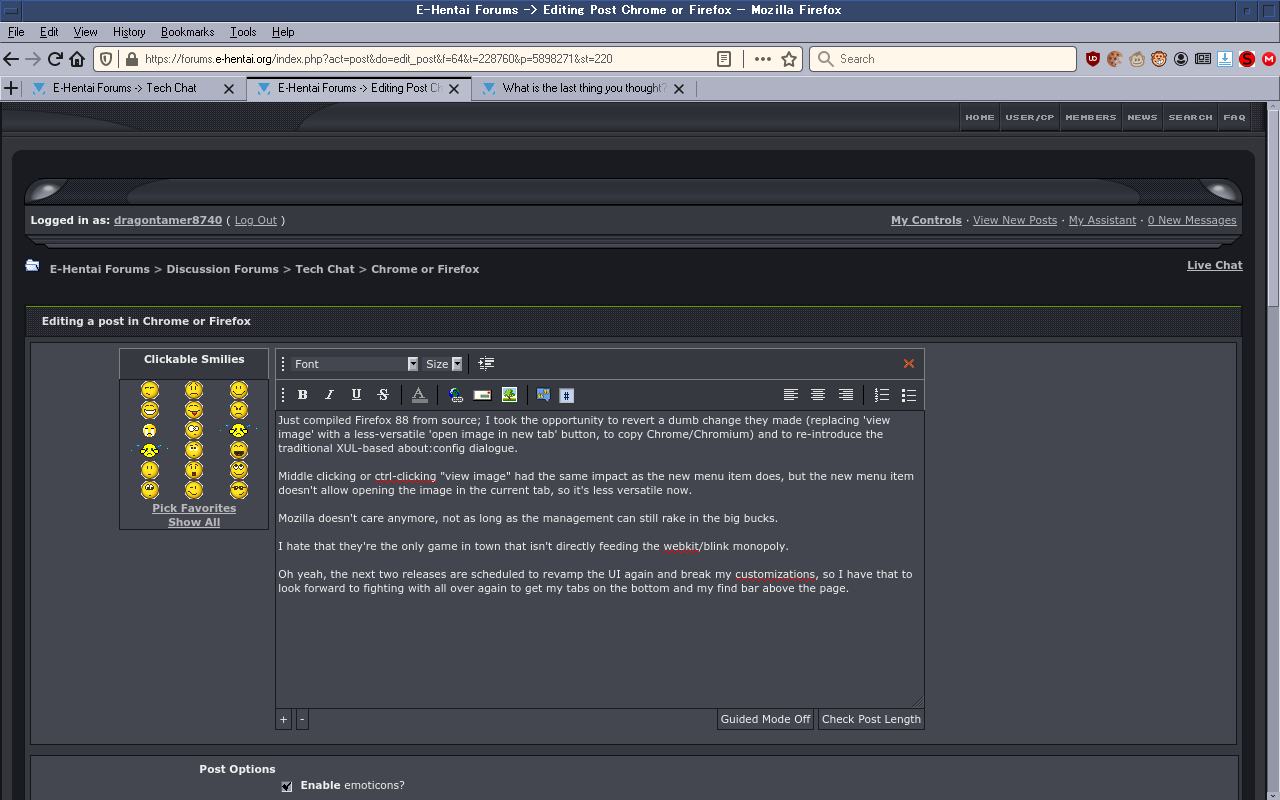Insert an email link from the editor toolbar
Screen dimensions: 1280x800
click(482, 395)
